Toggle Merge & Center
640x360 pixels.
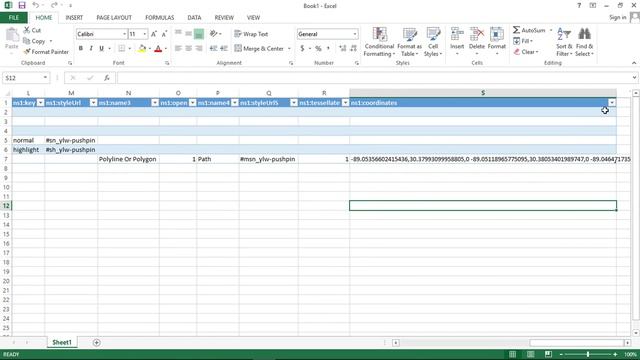pyautogui.click(x=259, y=49)
